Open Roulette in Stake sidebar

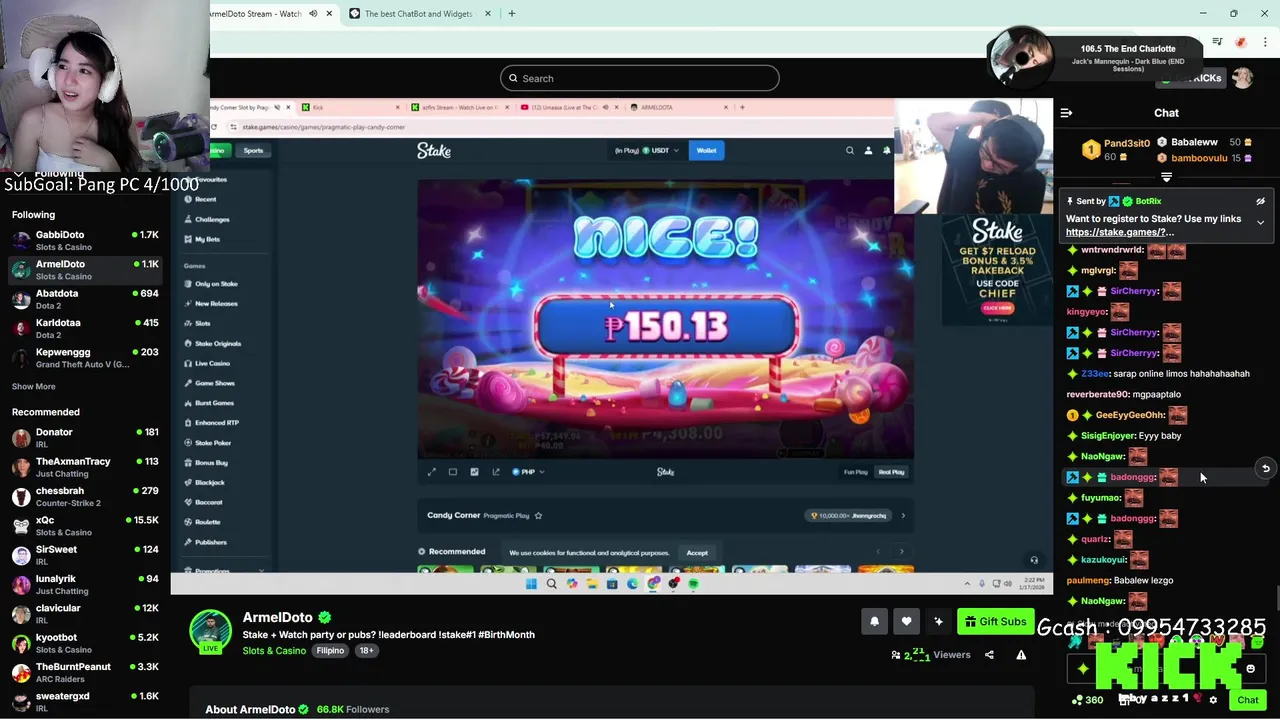[x=207, y=522]
